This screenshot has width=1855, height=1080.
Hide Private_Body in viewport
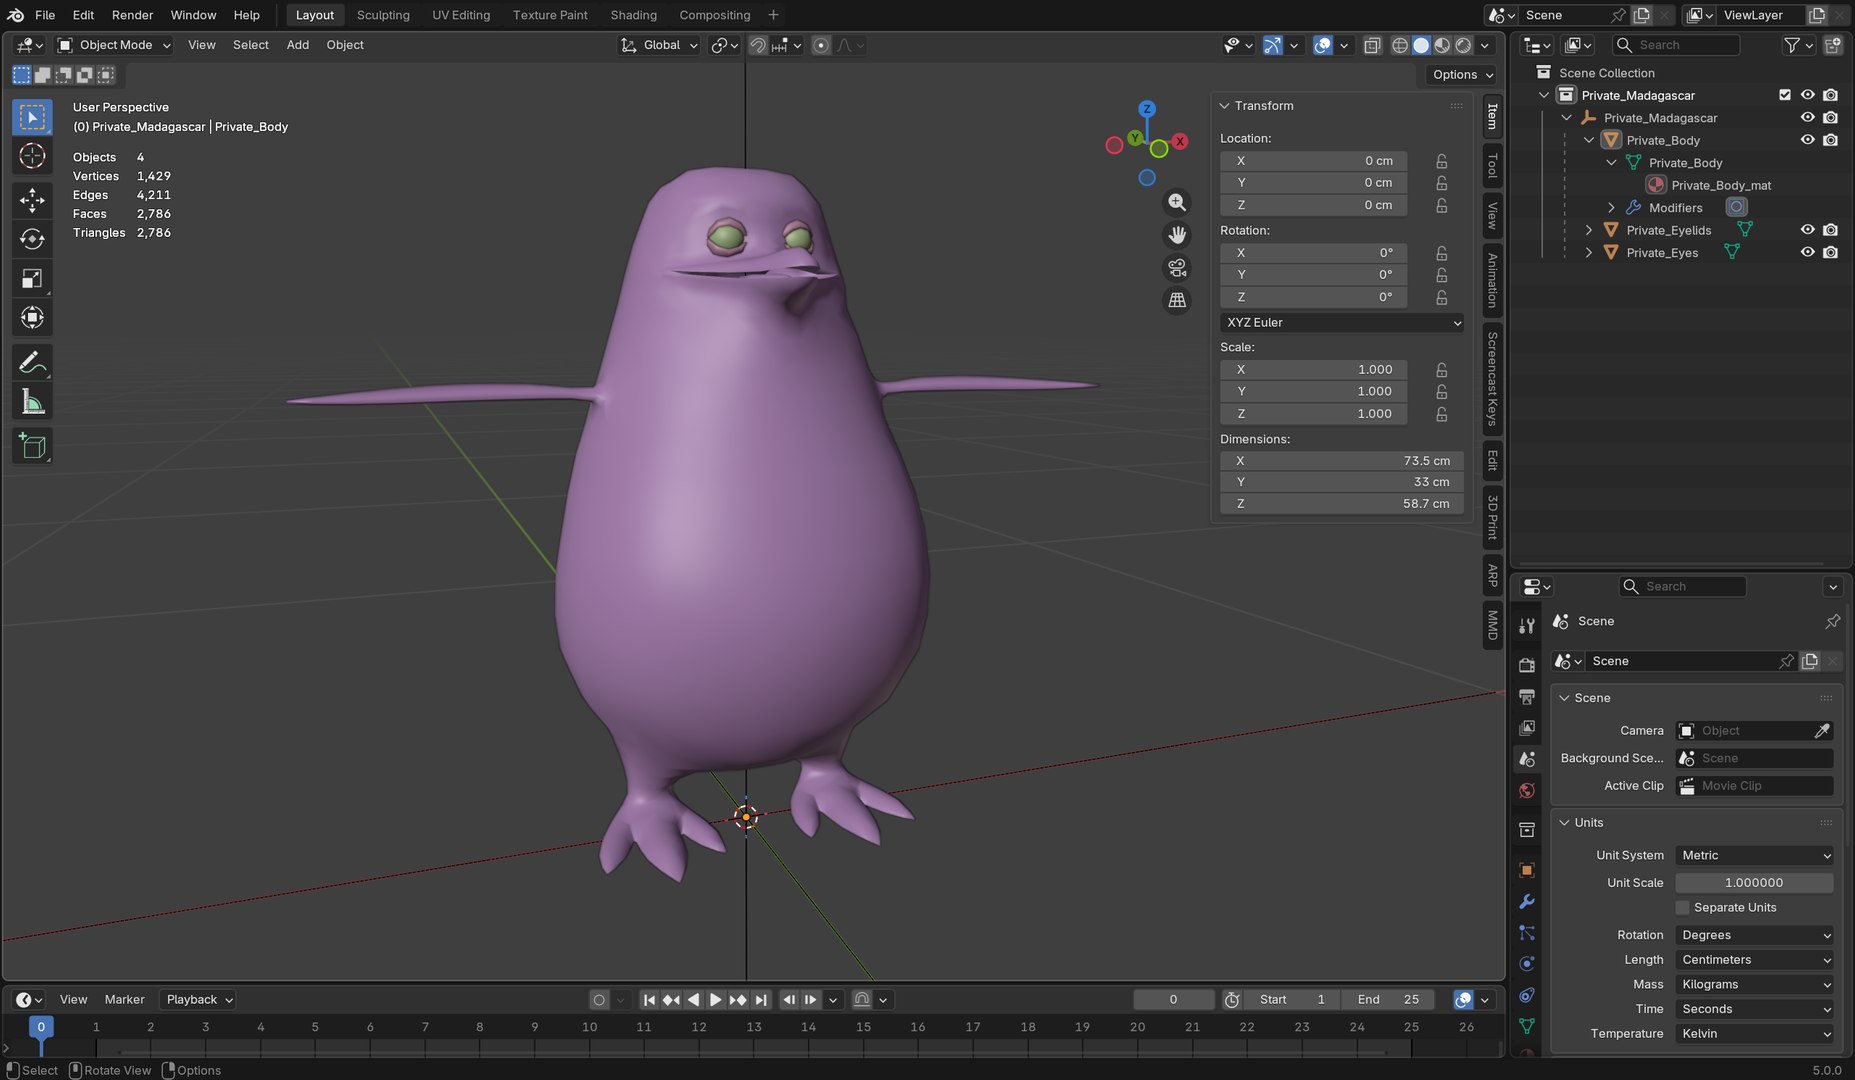coord(1808,140)
